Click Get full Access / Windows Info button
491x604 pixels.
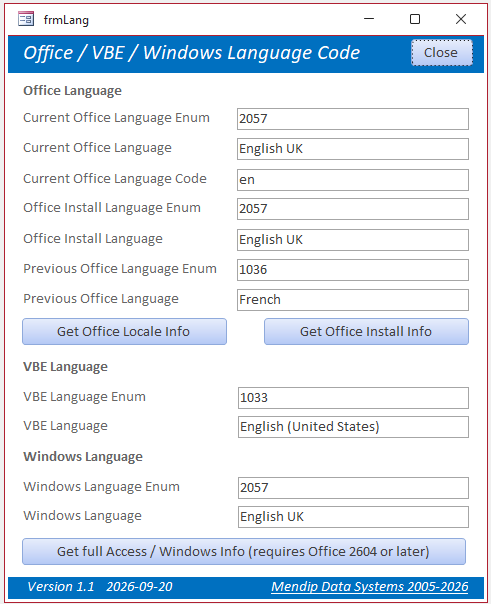click(x=244, y=552)
